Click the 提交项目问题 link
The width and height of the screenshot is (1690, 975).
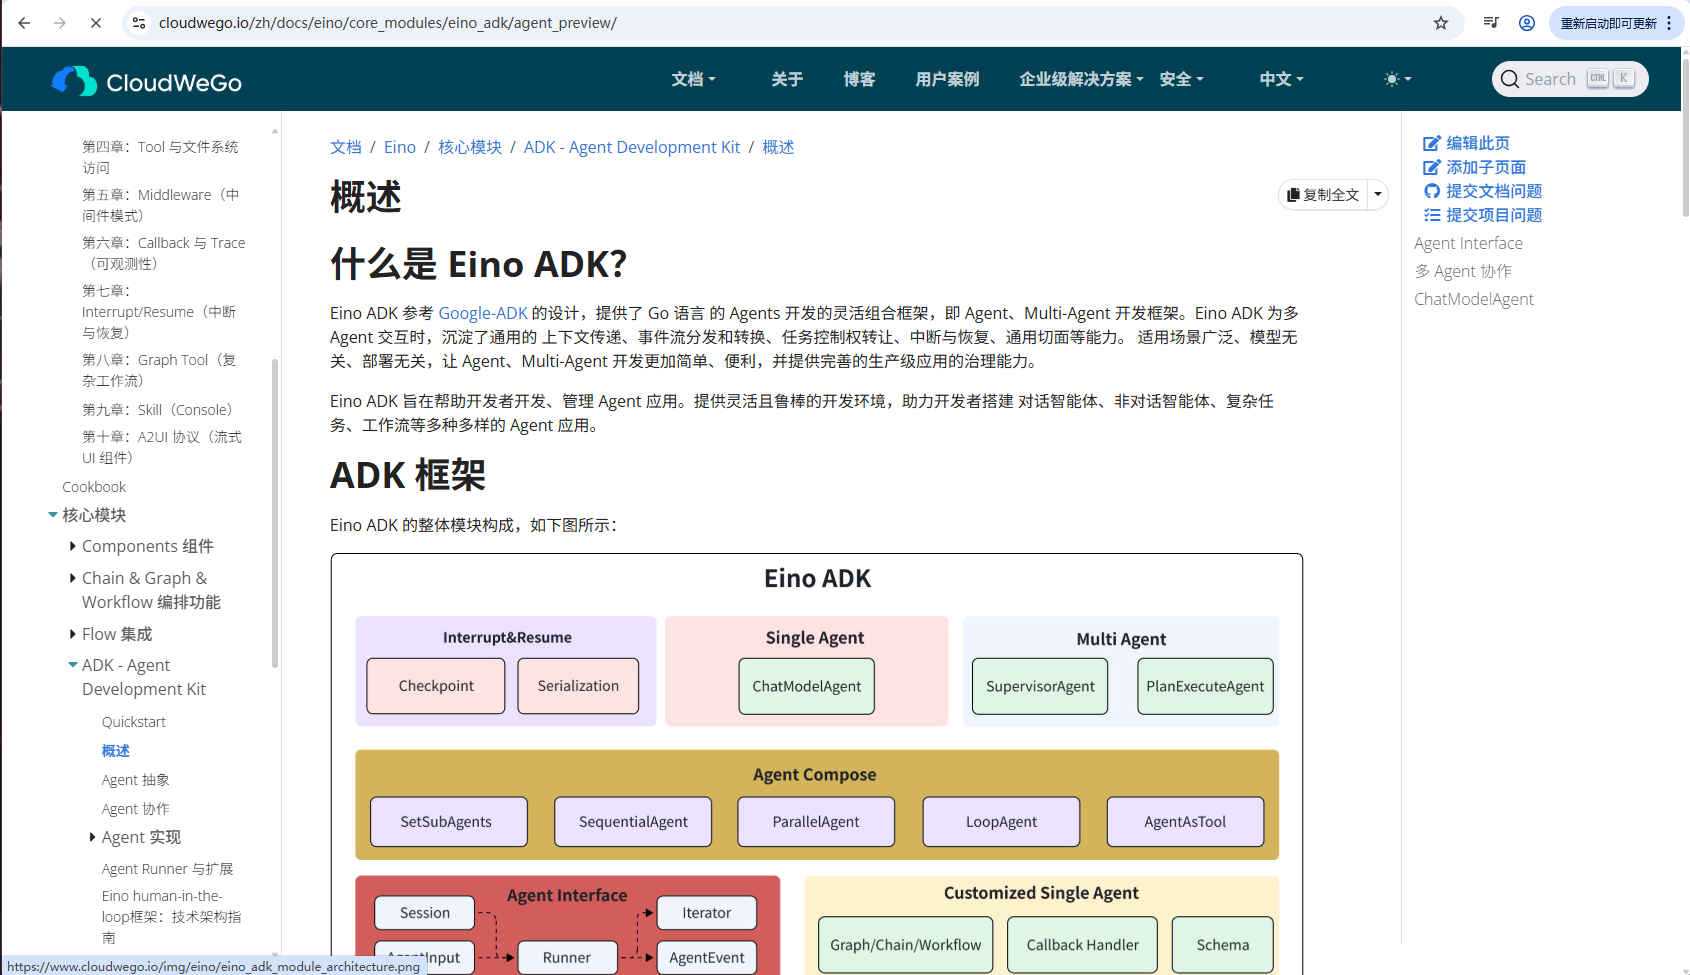tap(1494, 215)
